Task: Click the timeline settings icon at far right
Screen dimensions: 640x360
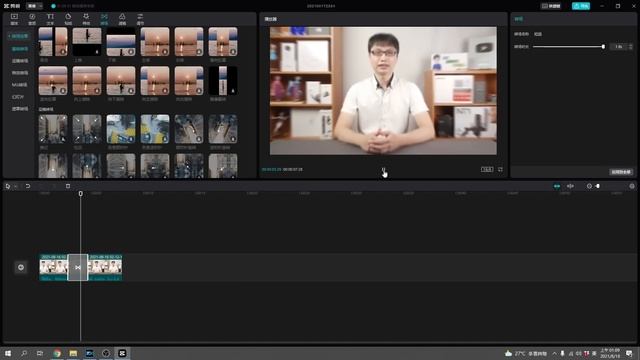Action: pos(632,186)
